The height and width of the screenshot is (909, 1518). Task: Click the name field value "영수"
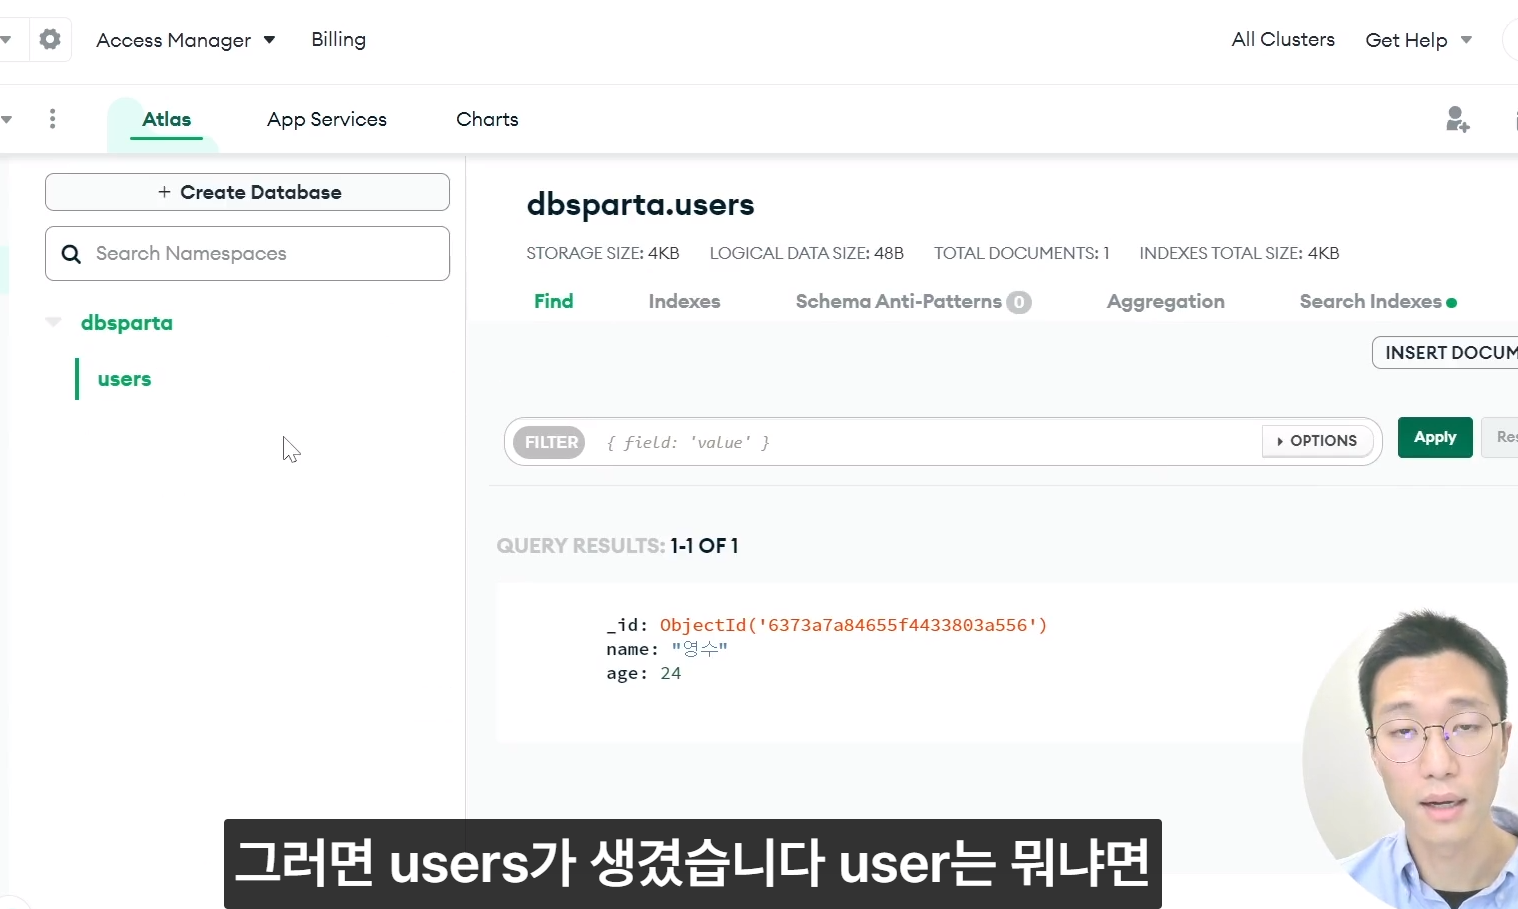pos(699,649)
